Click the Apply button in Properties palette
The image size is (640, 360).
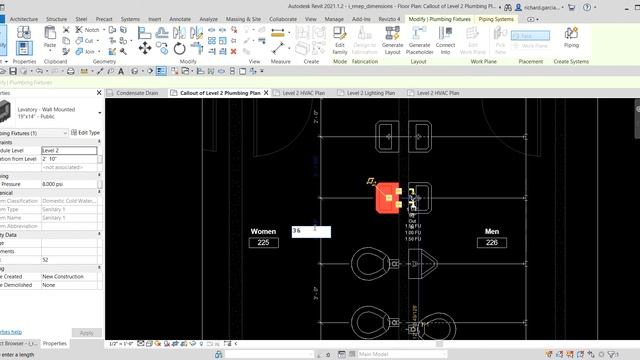pyautogui.click(x=87, y=333)
